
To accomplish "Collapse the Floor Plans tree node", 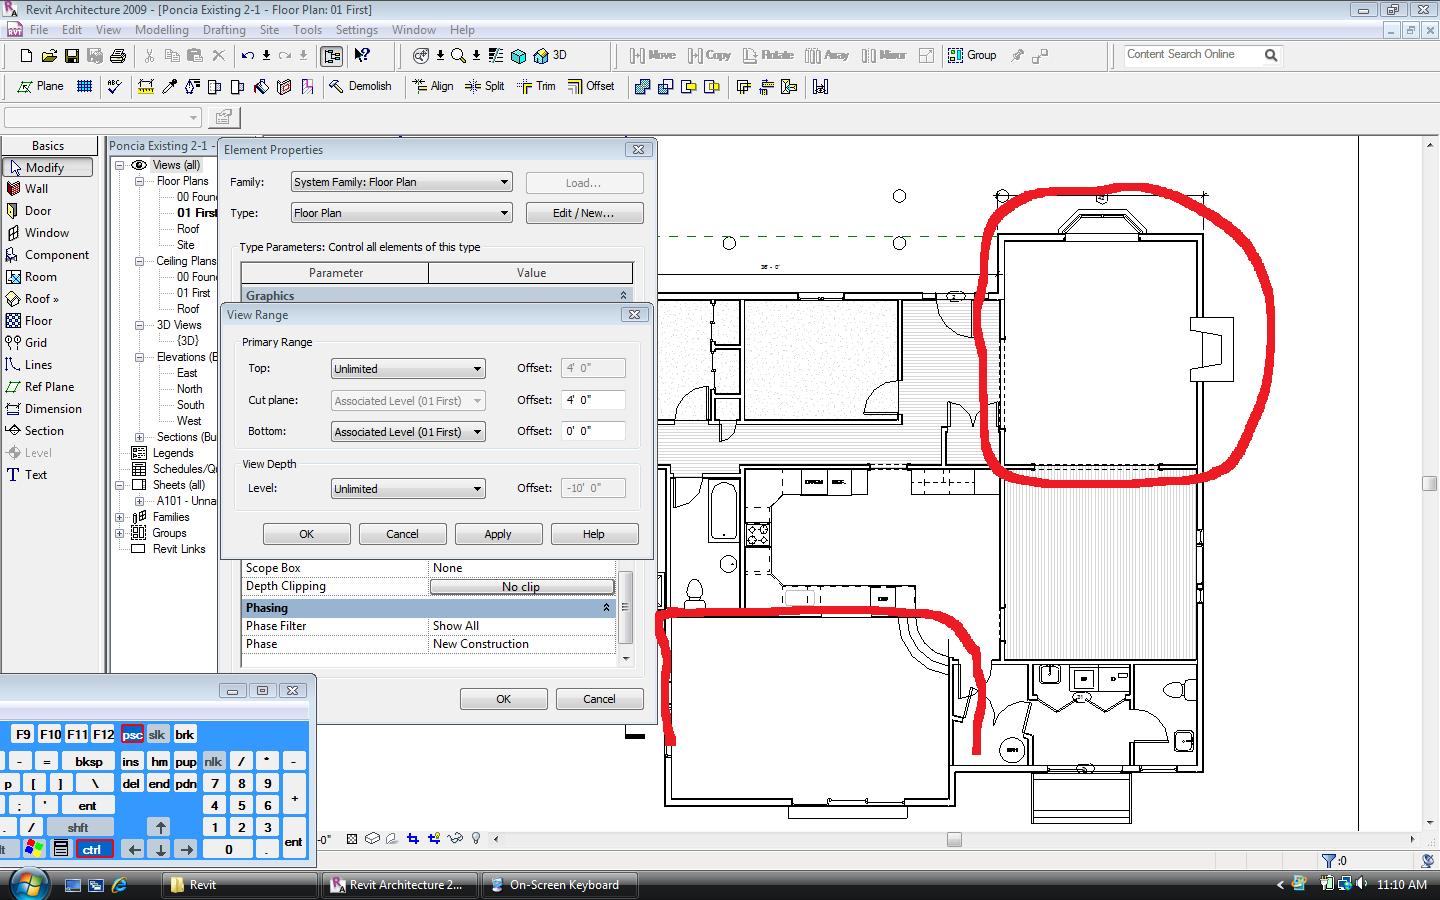I will click(x=140, y=181).
